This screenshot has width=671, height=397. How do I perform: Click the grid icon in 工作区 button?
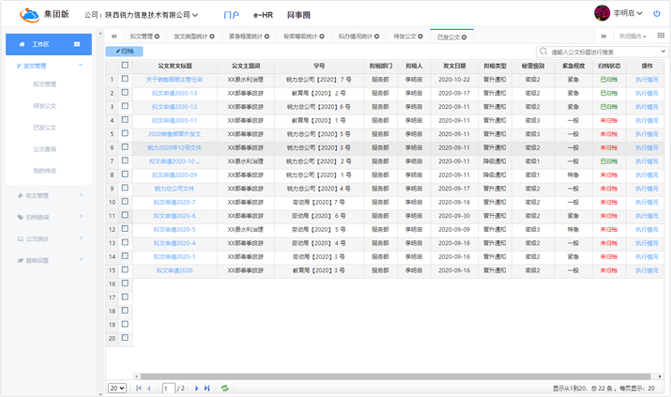click(x=77, y=44)
